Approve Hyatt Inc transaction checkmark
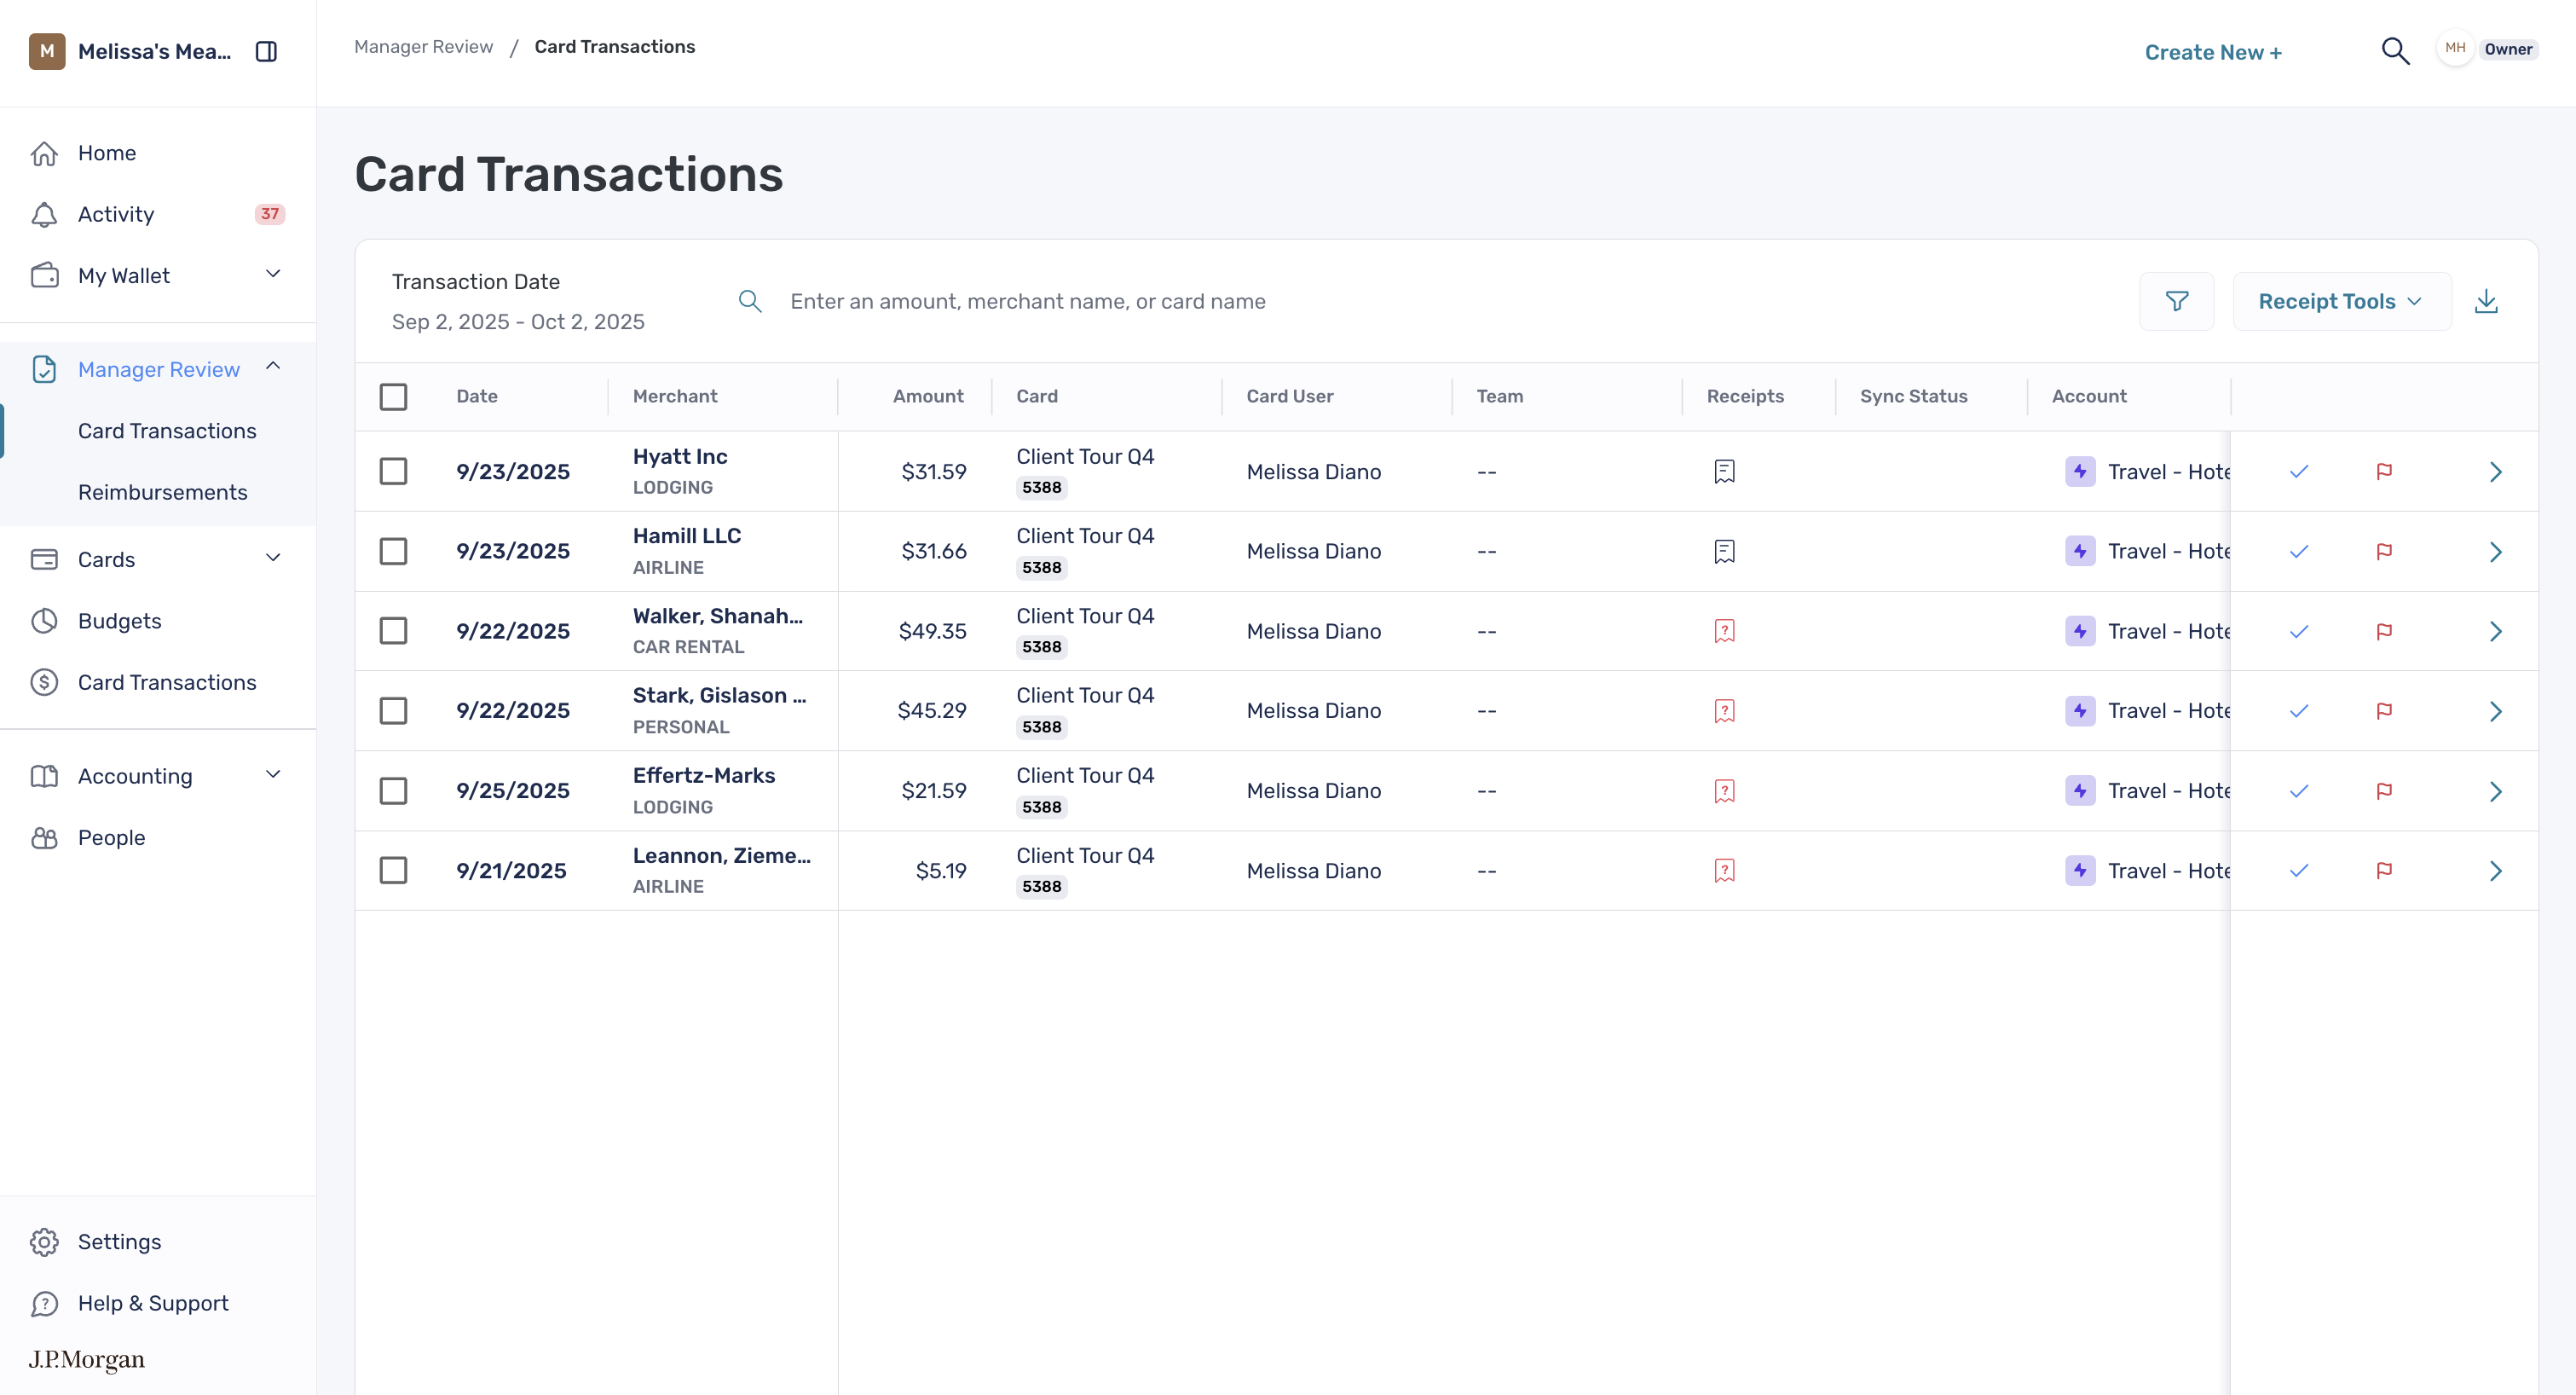Image resolution: width=2576 pixels, height=1395 pixels. coord(2299,471)
